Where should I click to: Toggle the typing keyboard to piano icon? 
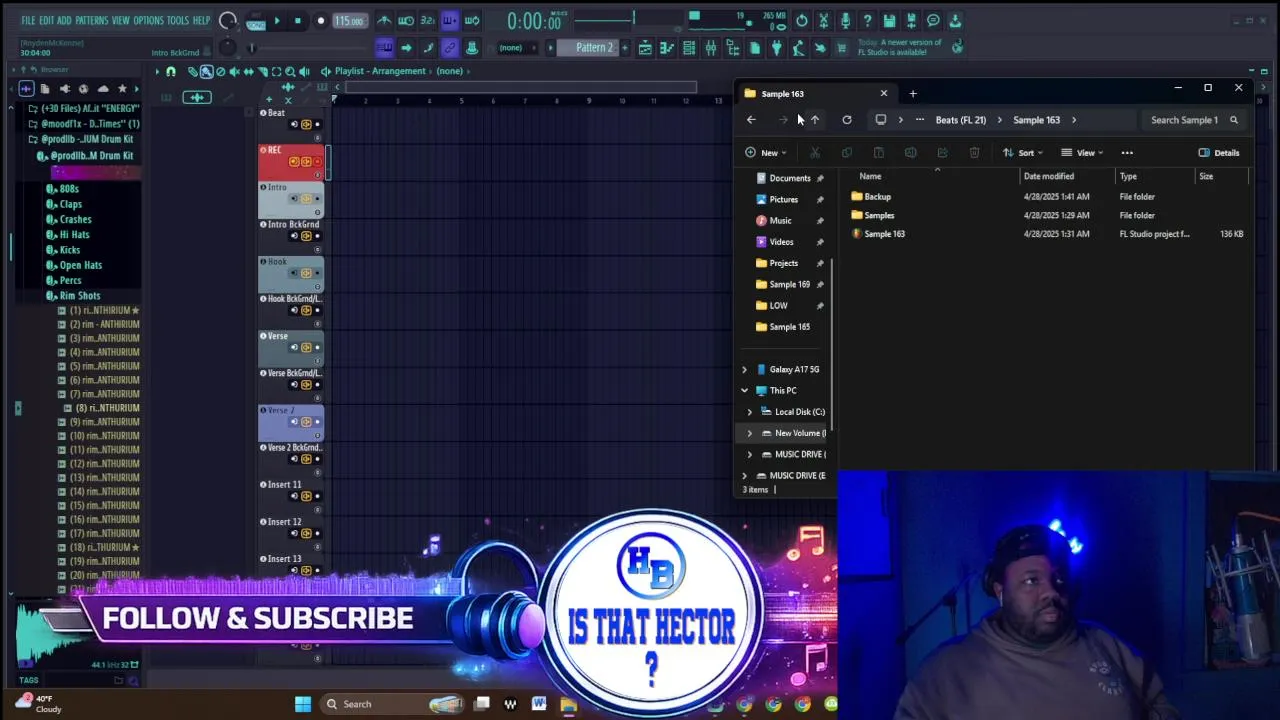tap(384, 47)
